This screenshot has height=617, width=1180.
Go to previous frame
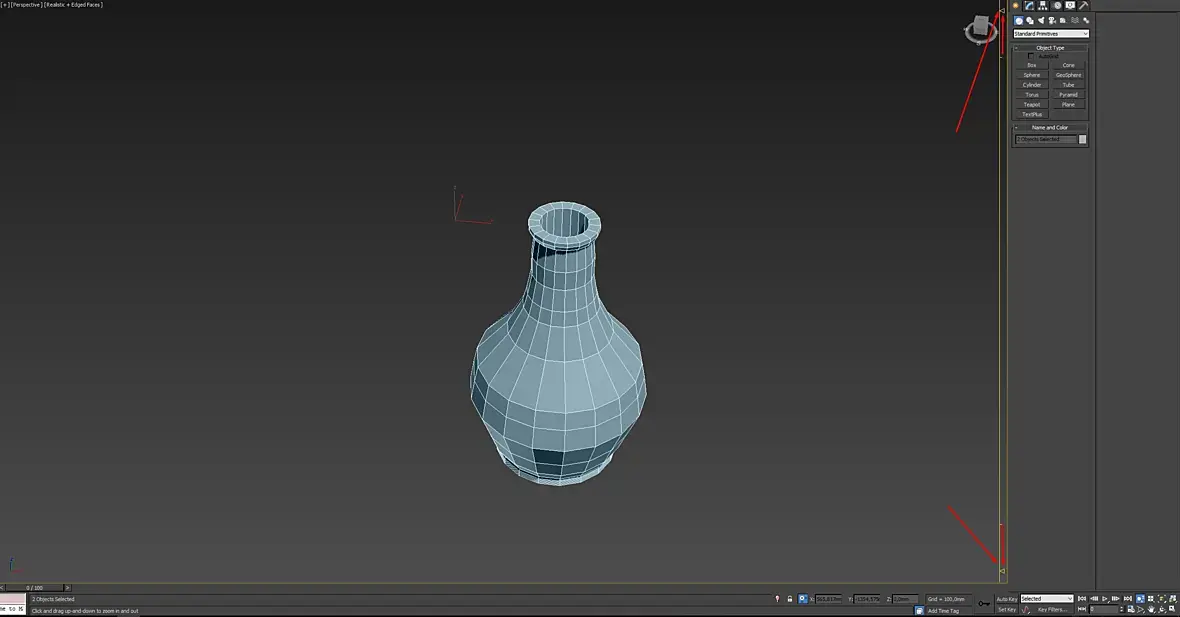click(1094, 599)
